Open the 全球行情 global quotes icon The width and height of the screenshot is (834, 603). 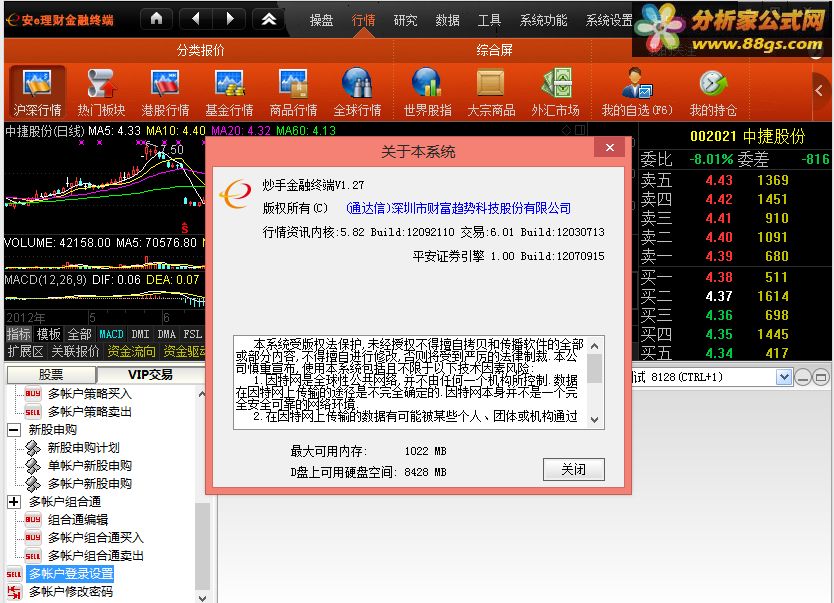click(x=357, y=91)
